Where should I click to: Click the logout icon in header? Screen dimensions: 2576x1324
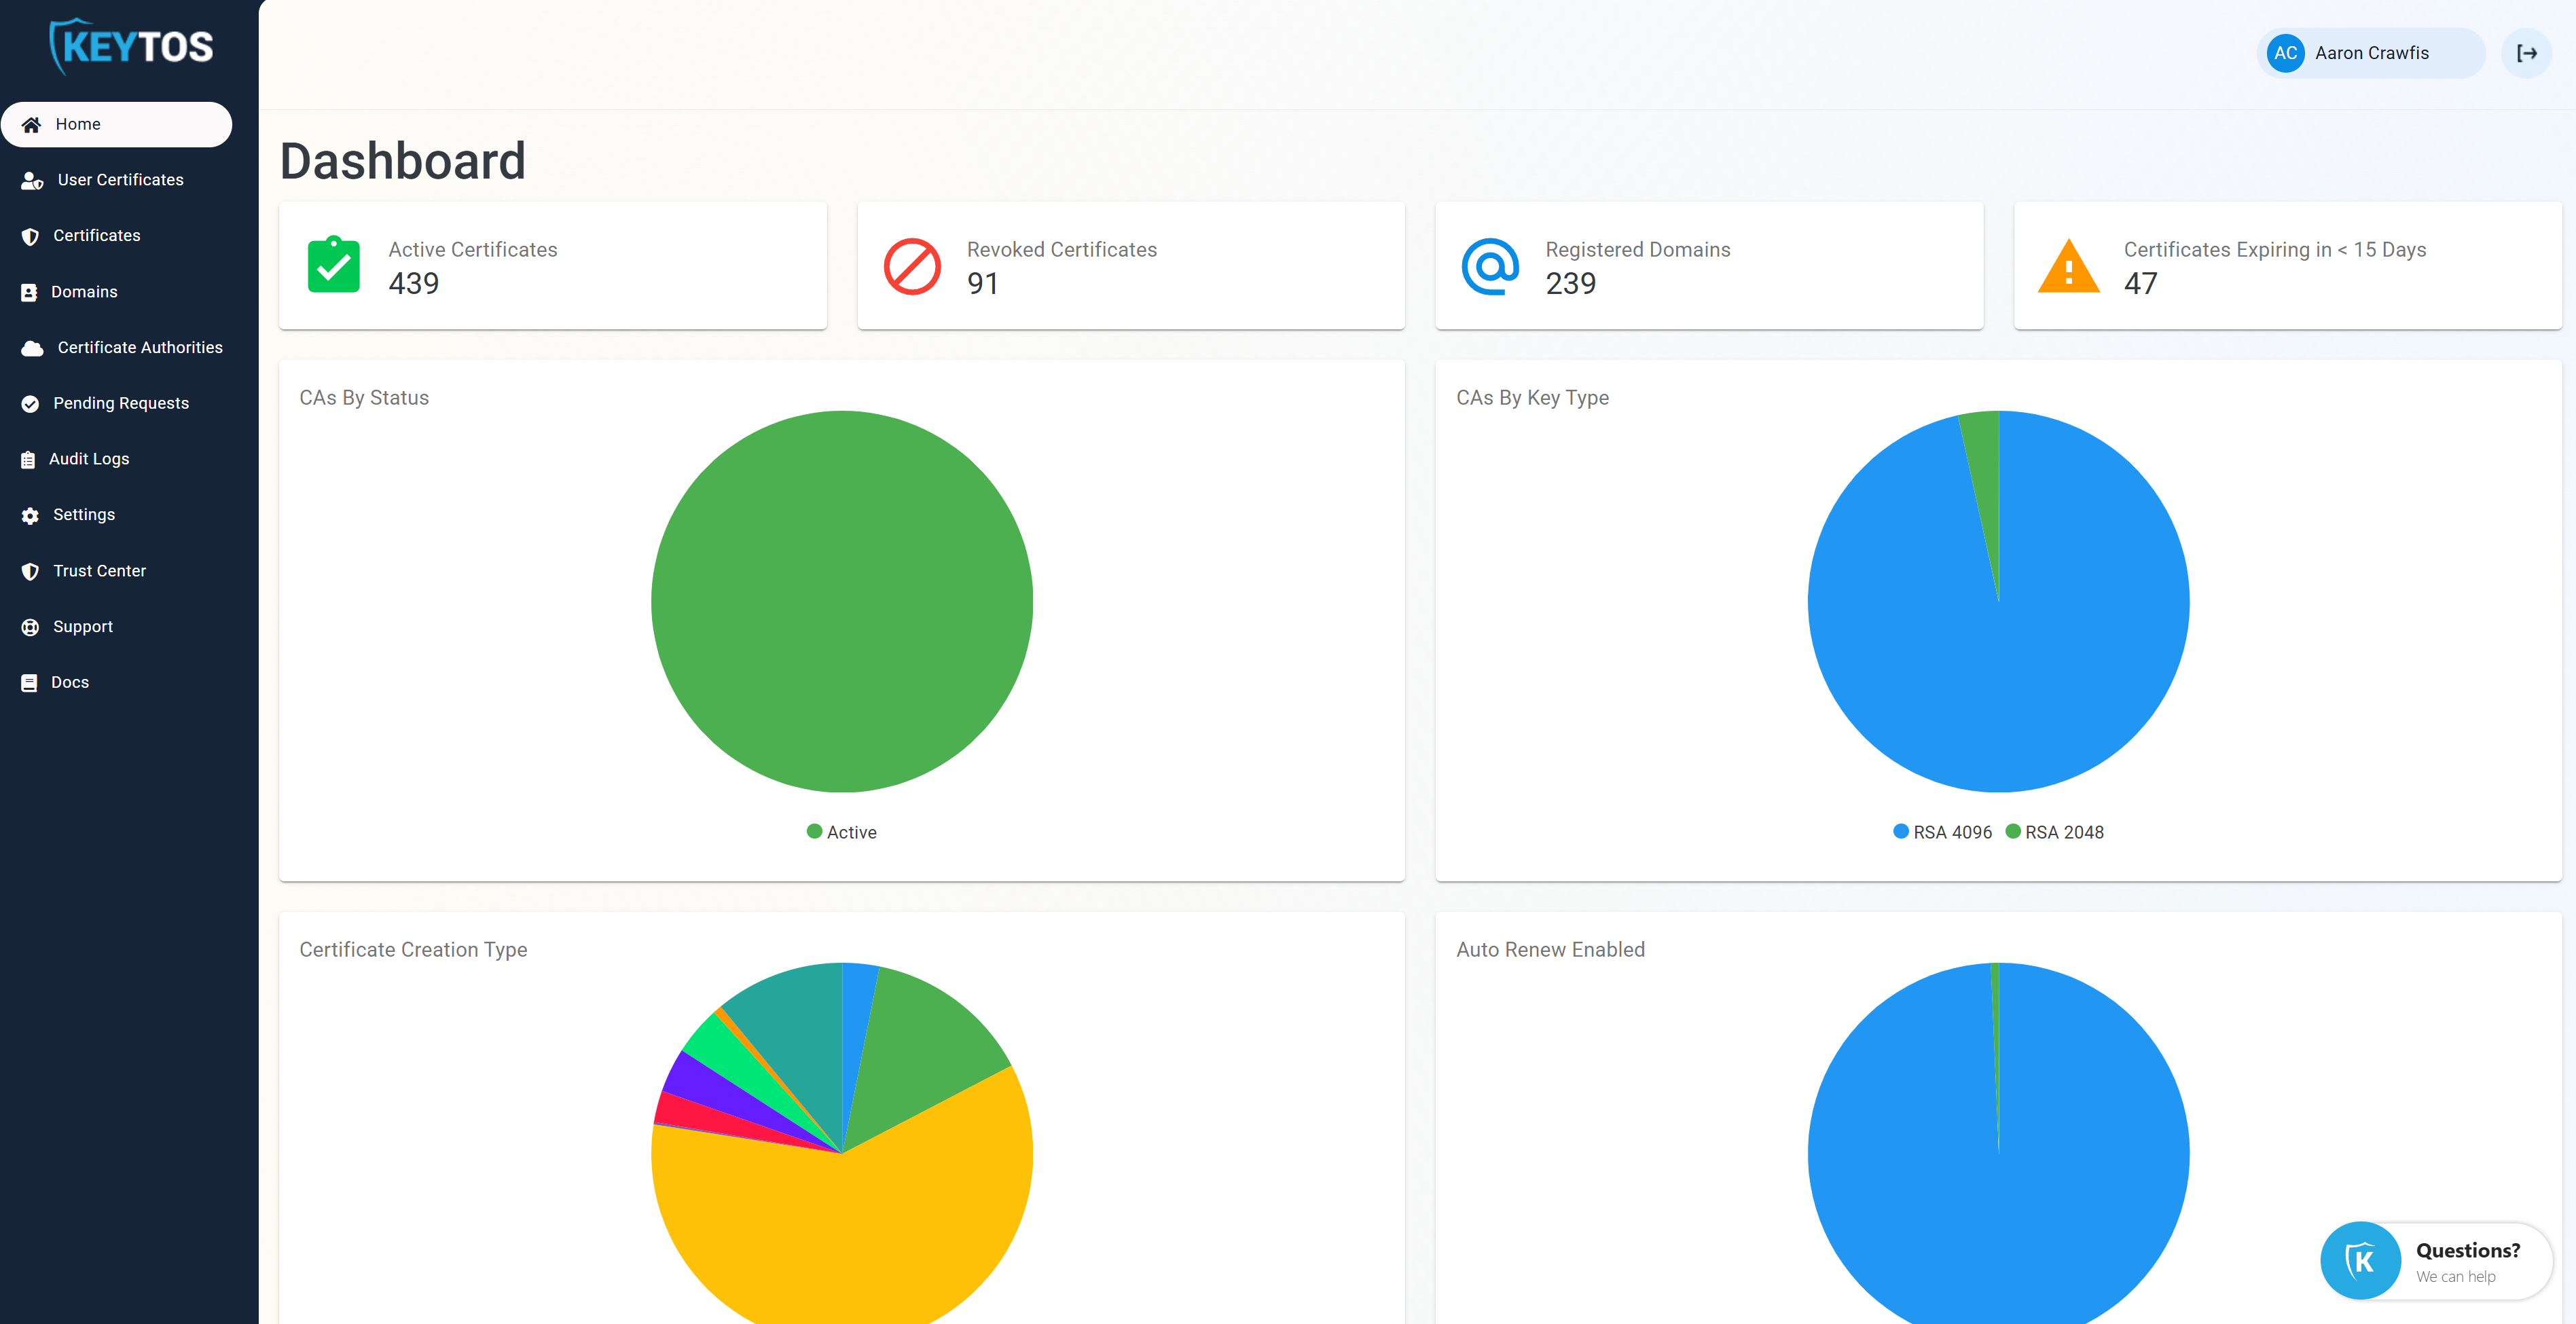(2526, 53)
